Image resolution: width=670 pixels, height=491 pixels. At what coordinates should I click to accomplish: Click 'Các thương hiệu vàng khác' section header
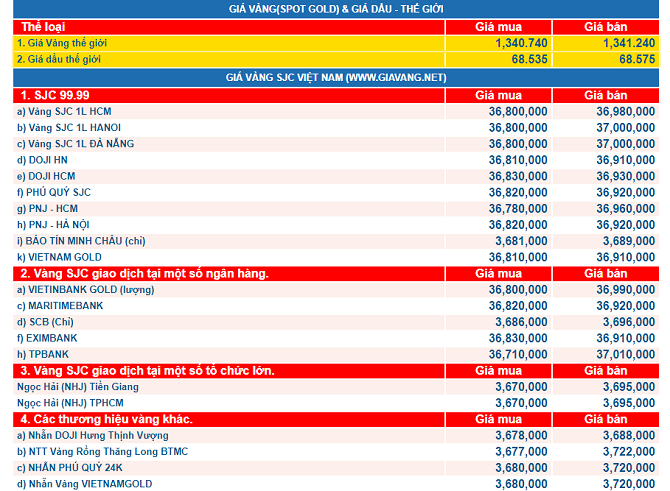coord(107,419)
